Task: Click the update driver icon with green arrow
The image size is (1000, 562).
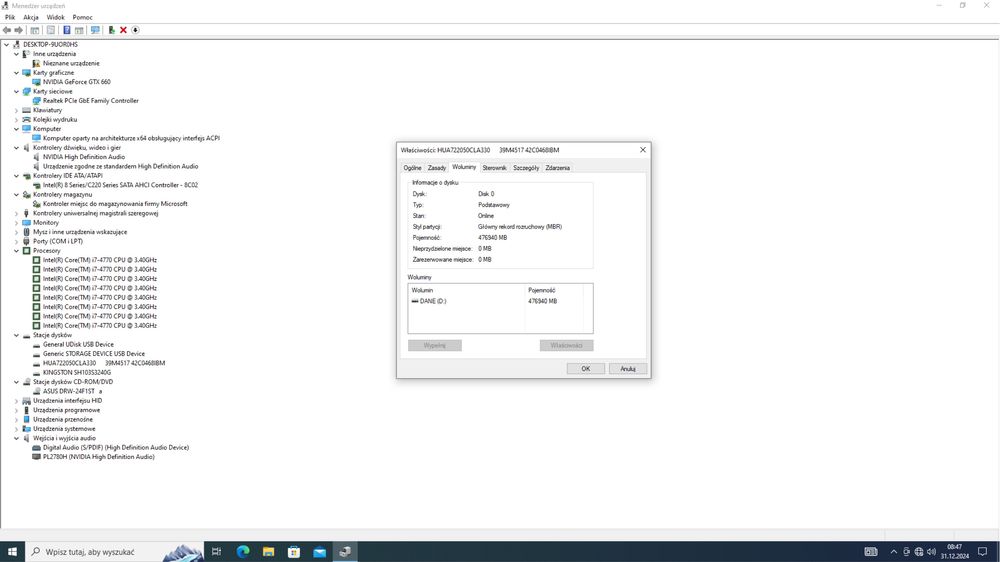Action: tap(111, 30)
